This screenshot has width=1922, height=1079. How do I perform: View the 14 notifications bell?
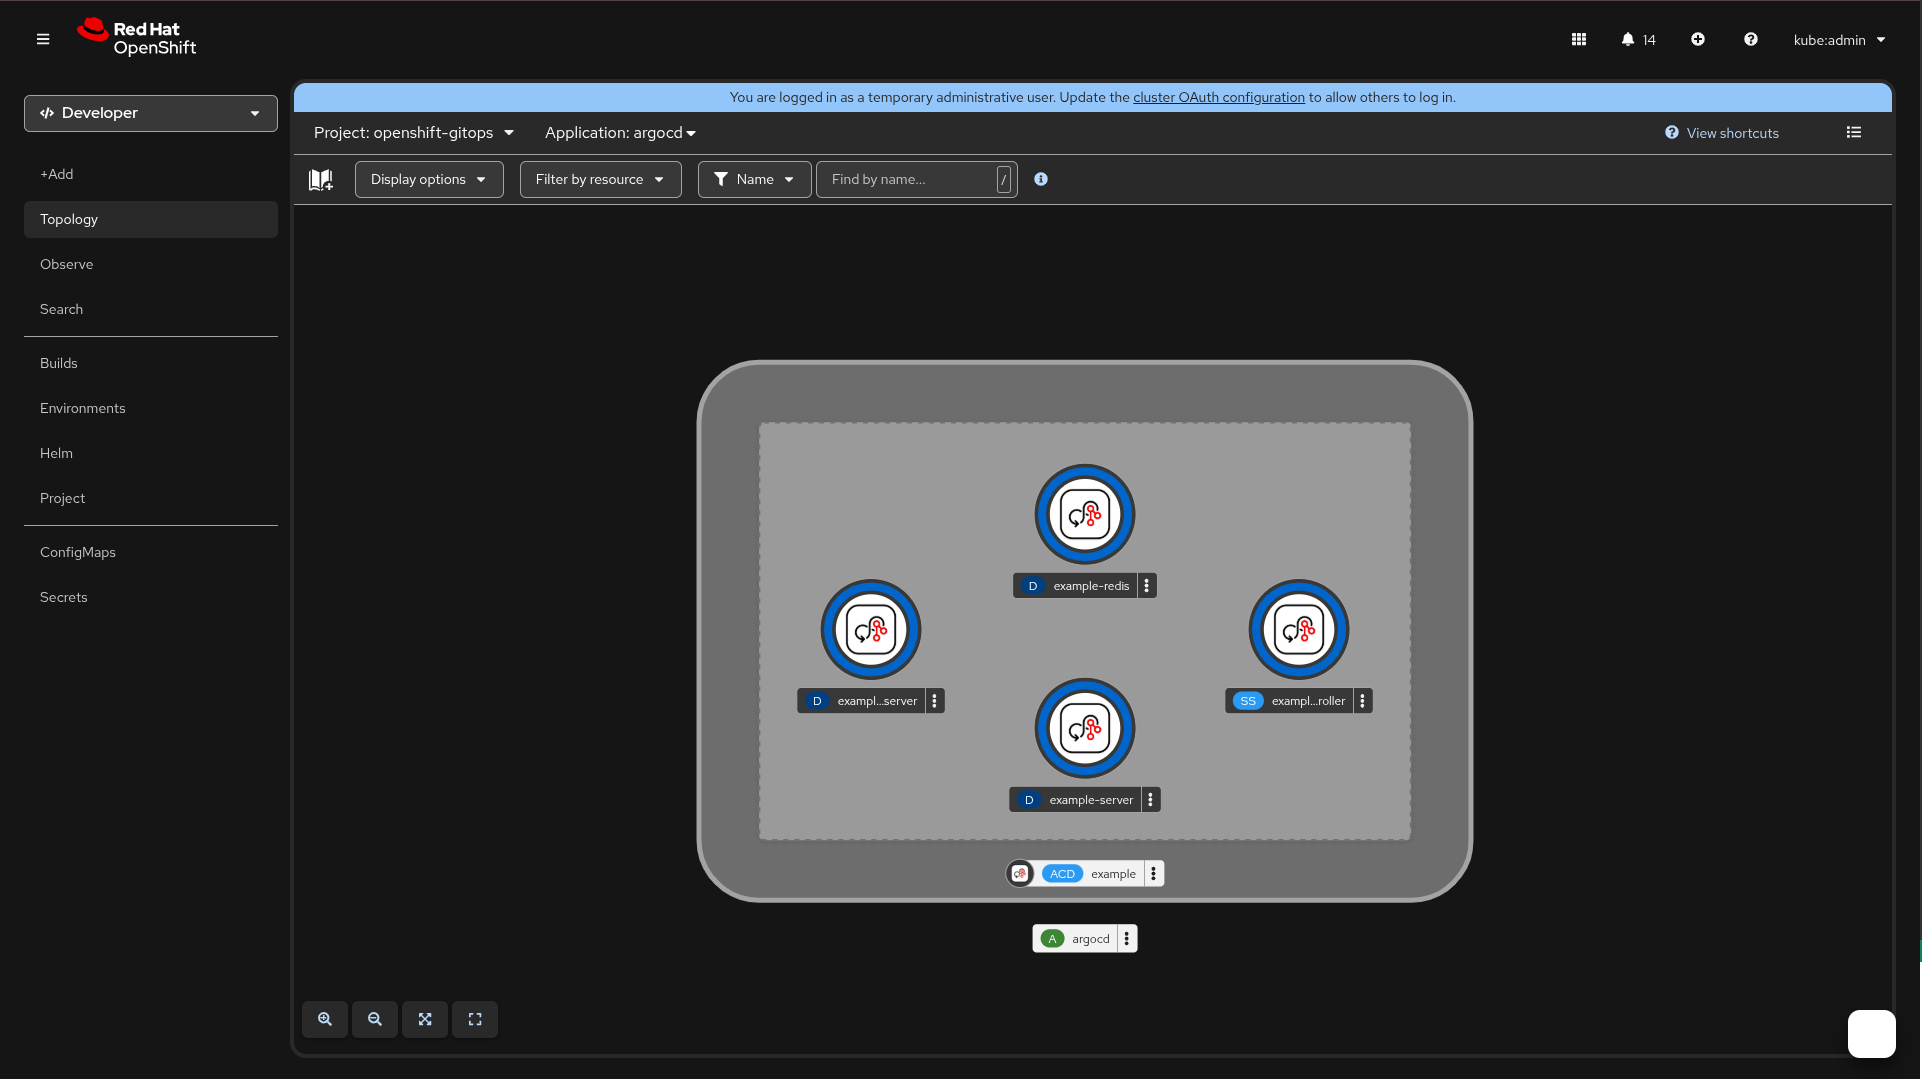pos(1638,39)
